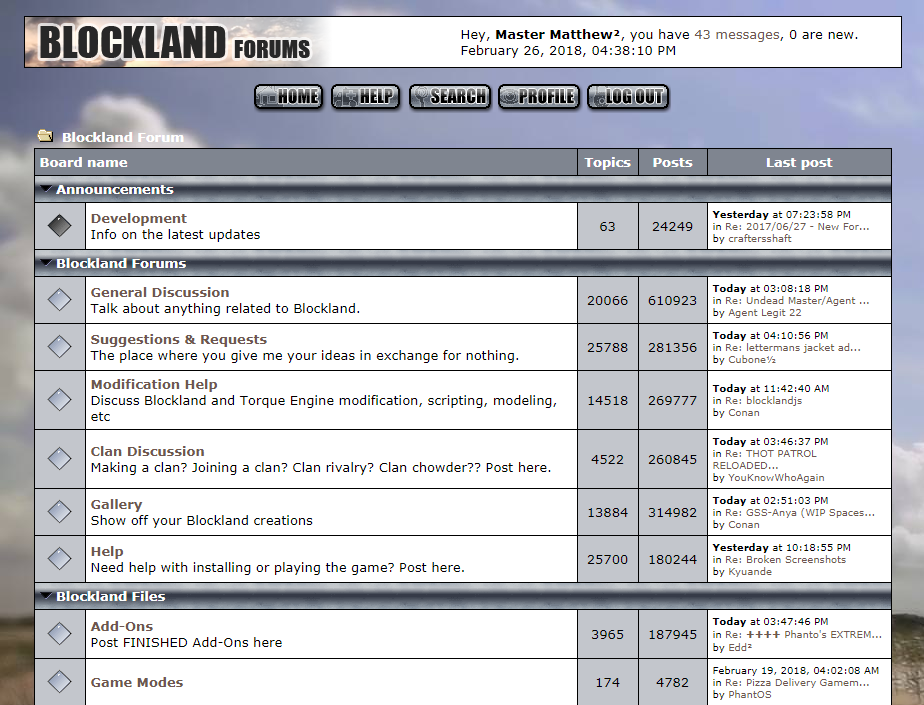Click the board icon for Modification Help
The image size is (924, 705).
(x=60, y=400)
